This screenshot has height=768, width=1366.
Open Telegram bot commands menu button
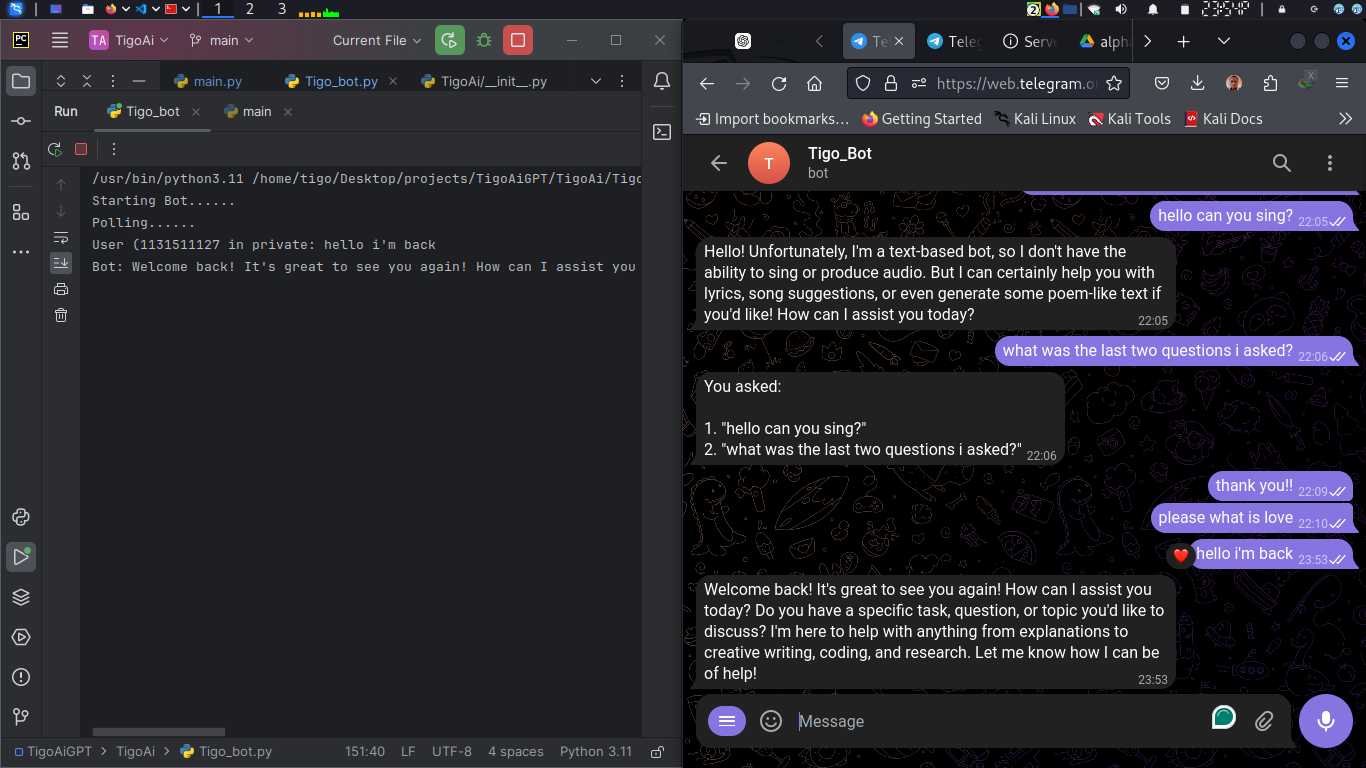coord(727,721)
